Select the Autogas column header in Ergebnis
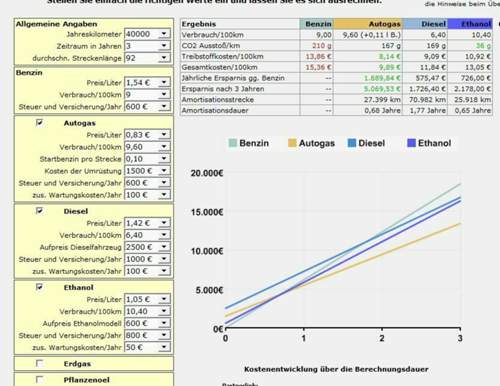The image size is (500, 386). coord(368,24)
